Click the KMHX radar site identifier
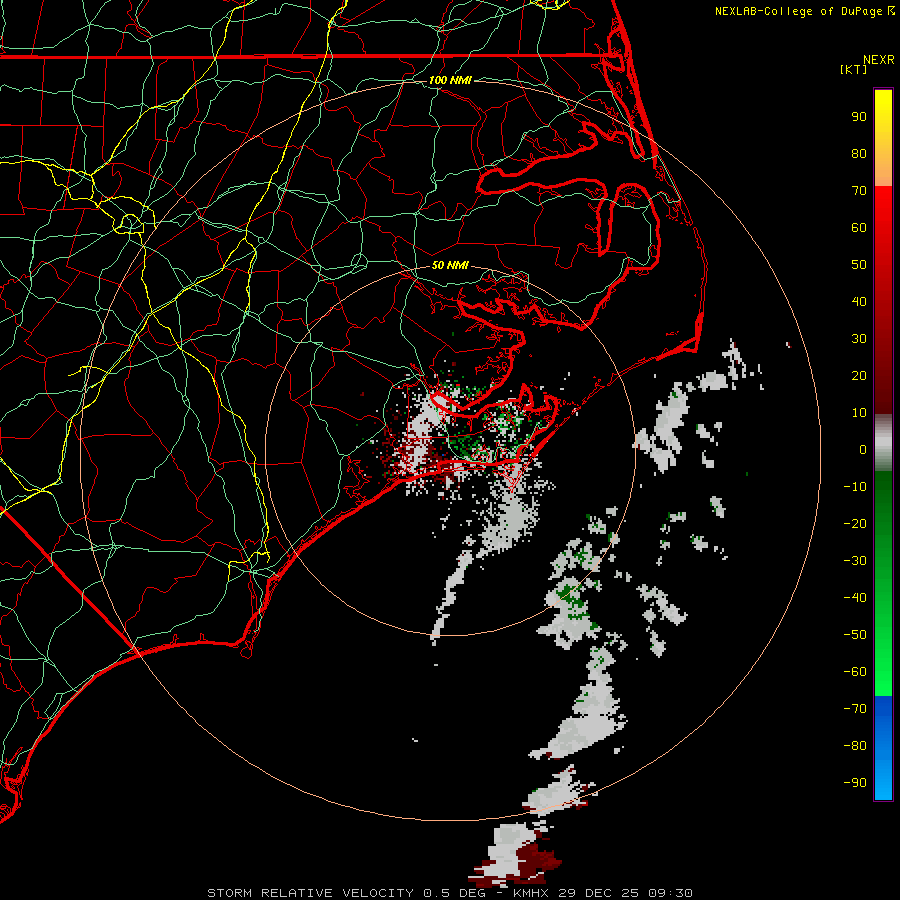The width and height of the screenshot is (900, 900). (x=530, y=893)
